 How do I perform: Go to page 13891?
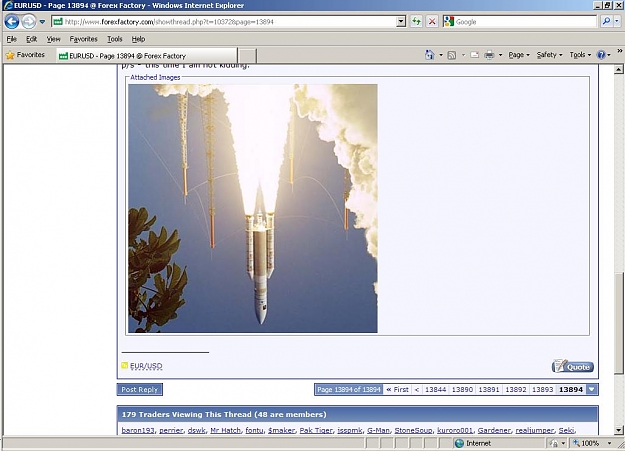tap(489, 390)
